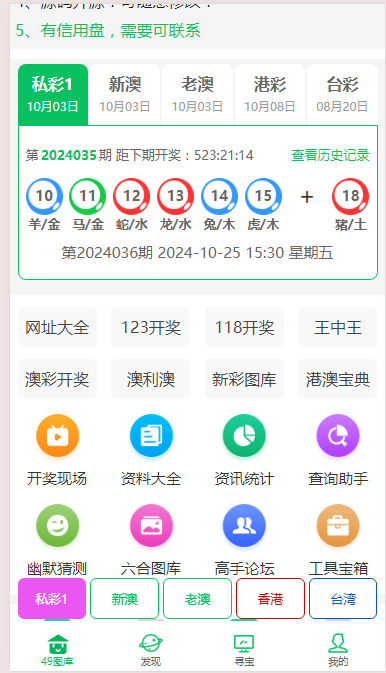Image resolution: width=386 pixels, height=673 pixels.
Task: Click red lottery ball number 12
Action: click(132, 196)
